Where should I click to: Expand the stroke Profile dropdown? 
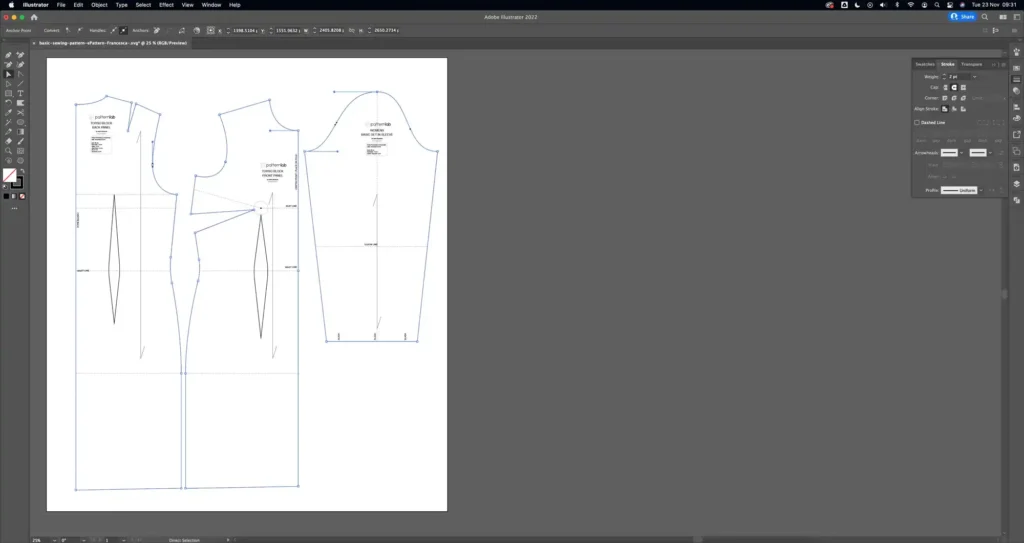tap(982, 190)
